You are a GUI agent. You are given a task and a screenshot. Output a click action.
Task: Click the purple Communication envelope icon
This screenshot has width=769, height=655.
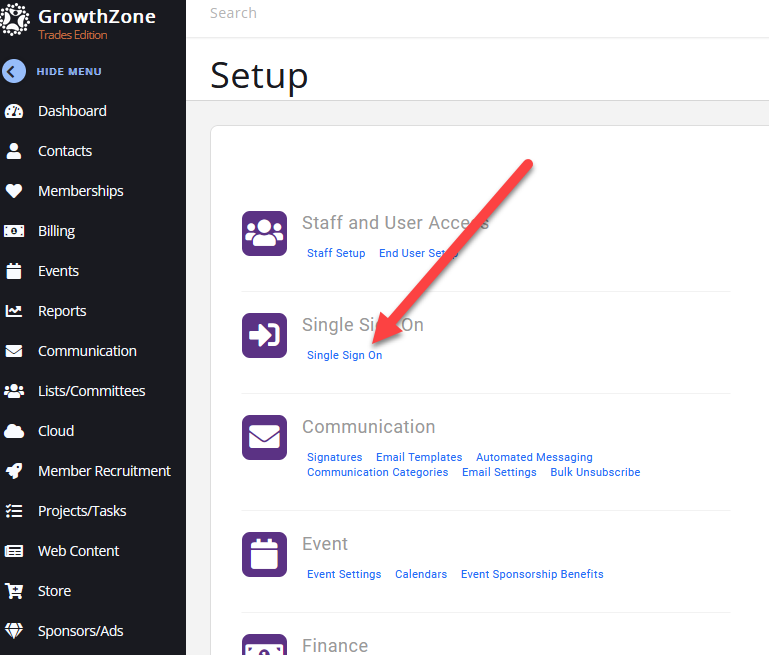[x=264, y=437]
